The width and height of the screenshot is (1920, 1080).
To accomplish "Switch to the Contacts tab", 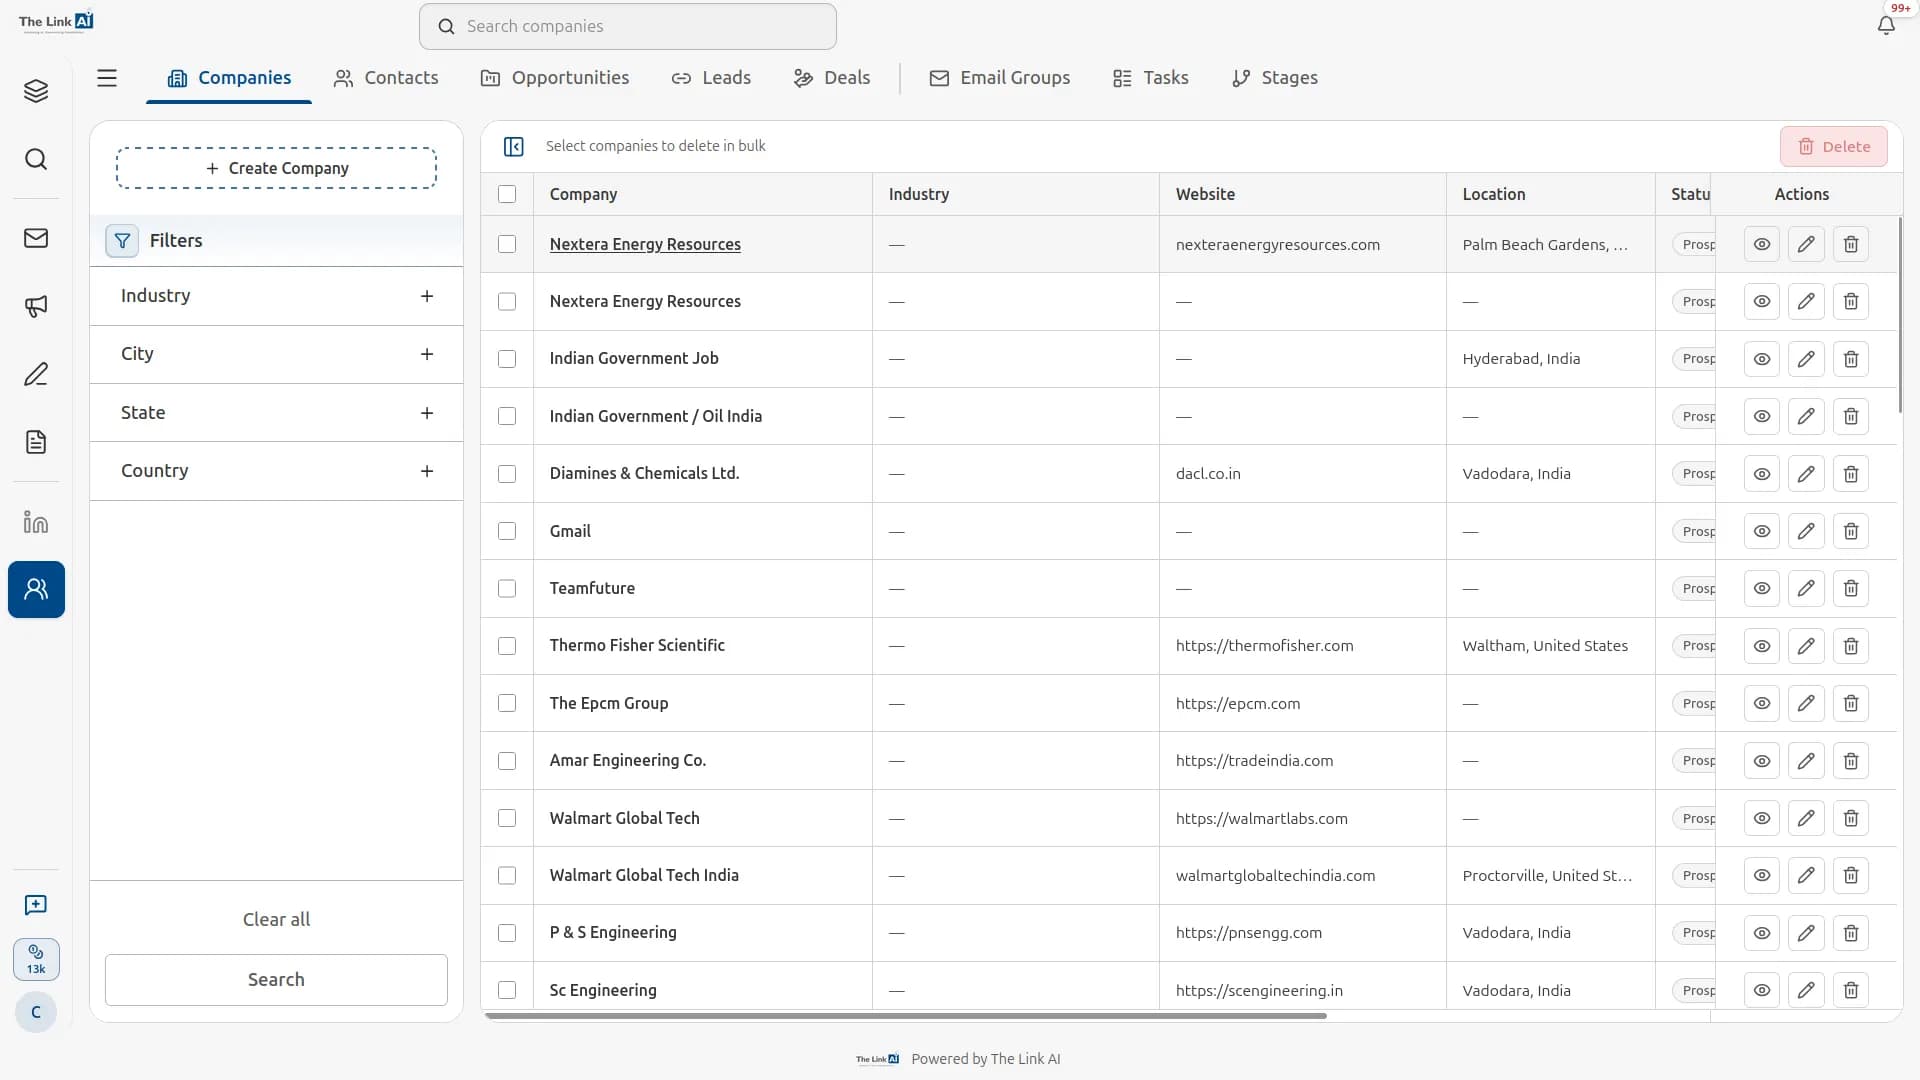I will coord(386,78).
